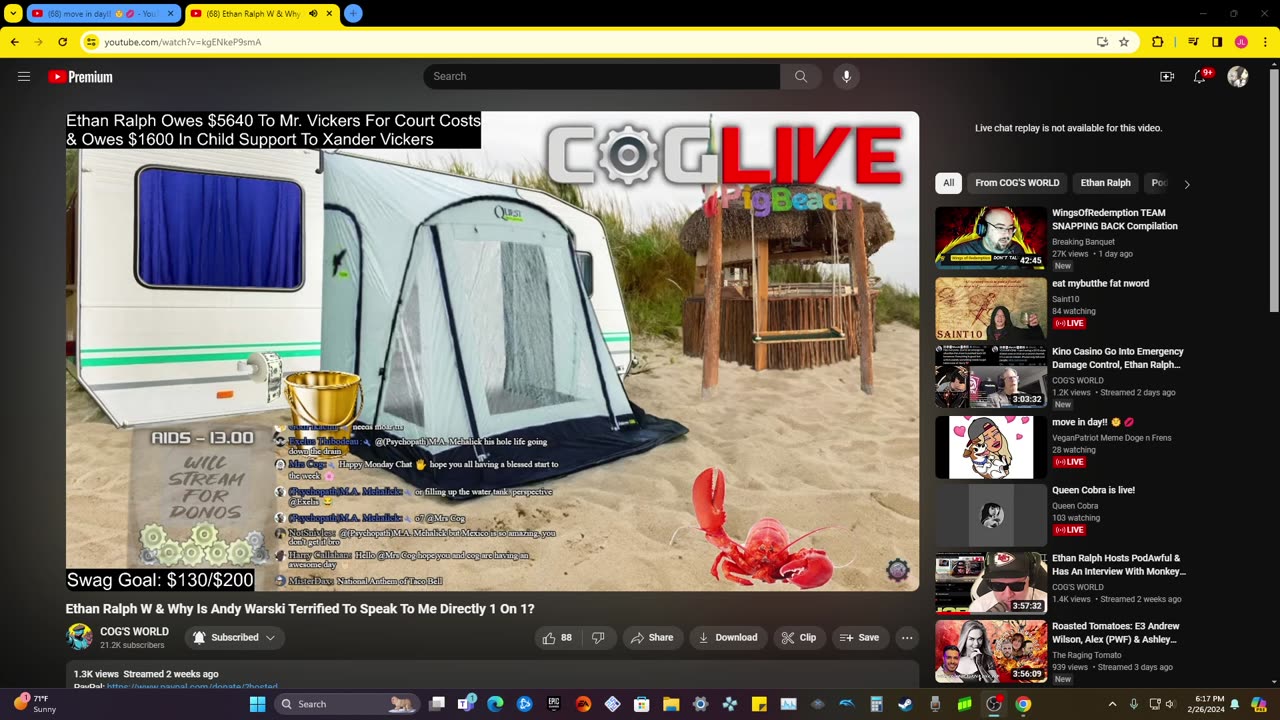This screenshot has width=1280, height=720.
Task: Open a new browser tab
Action: pos(353,14)
